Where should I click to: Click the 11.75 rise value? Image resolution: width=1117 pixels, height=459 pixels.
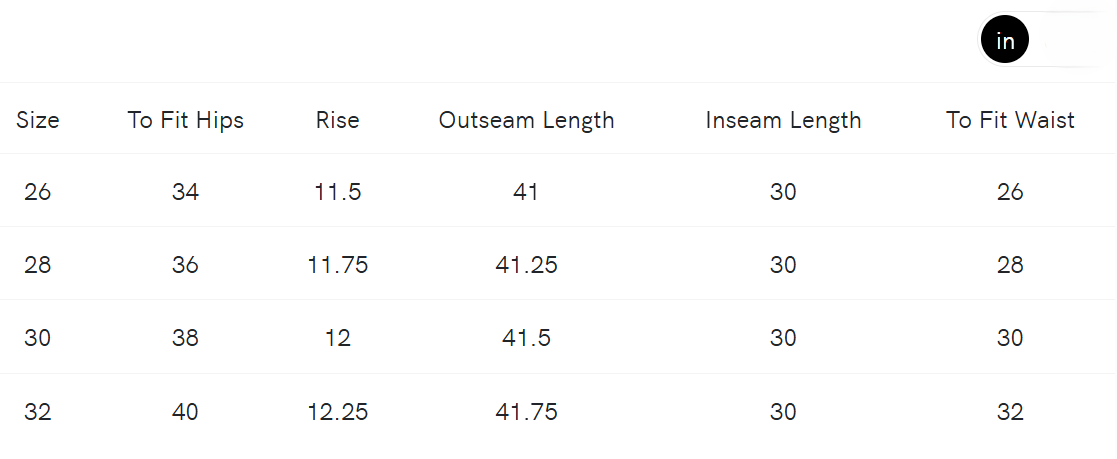pos(338,265)
